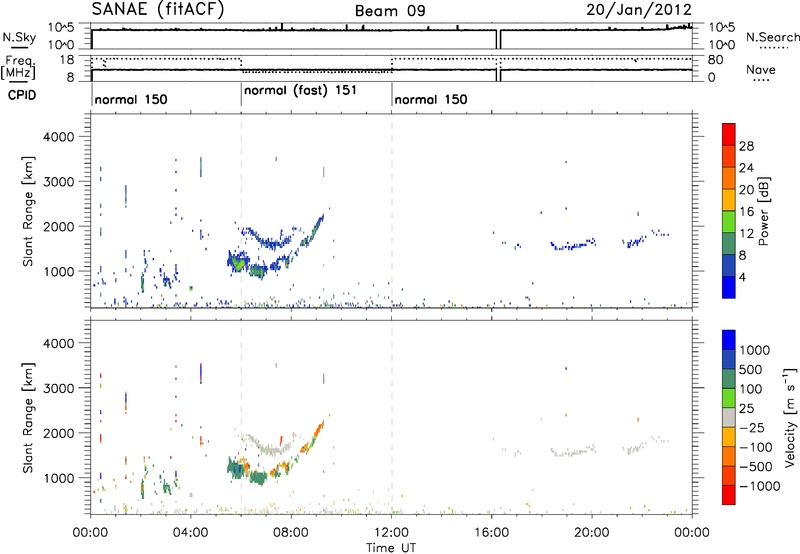800x554 pixels.
Task: Click the green high-power echo patch near 06:00
Action: point(238,264)
